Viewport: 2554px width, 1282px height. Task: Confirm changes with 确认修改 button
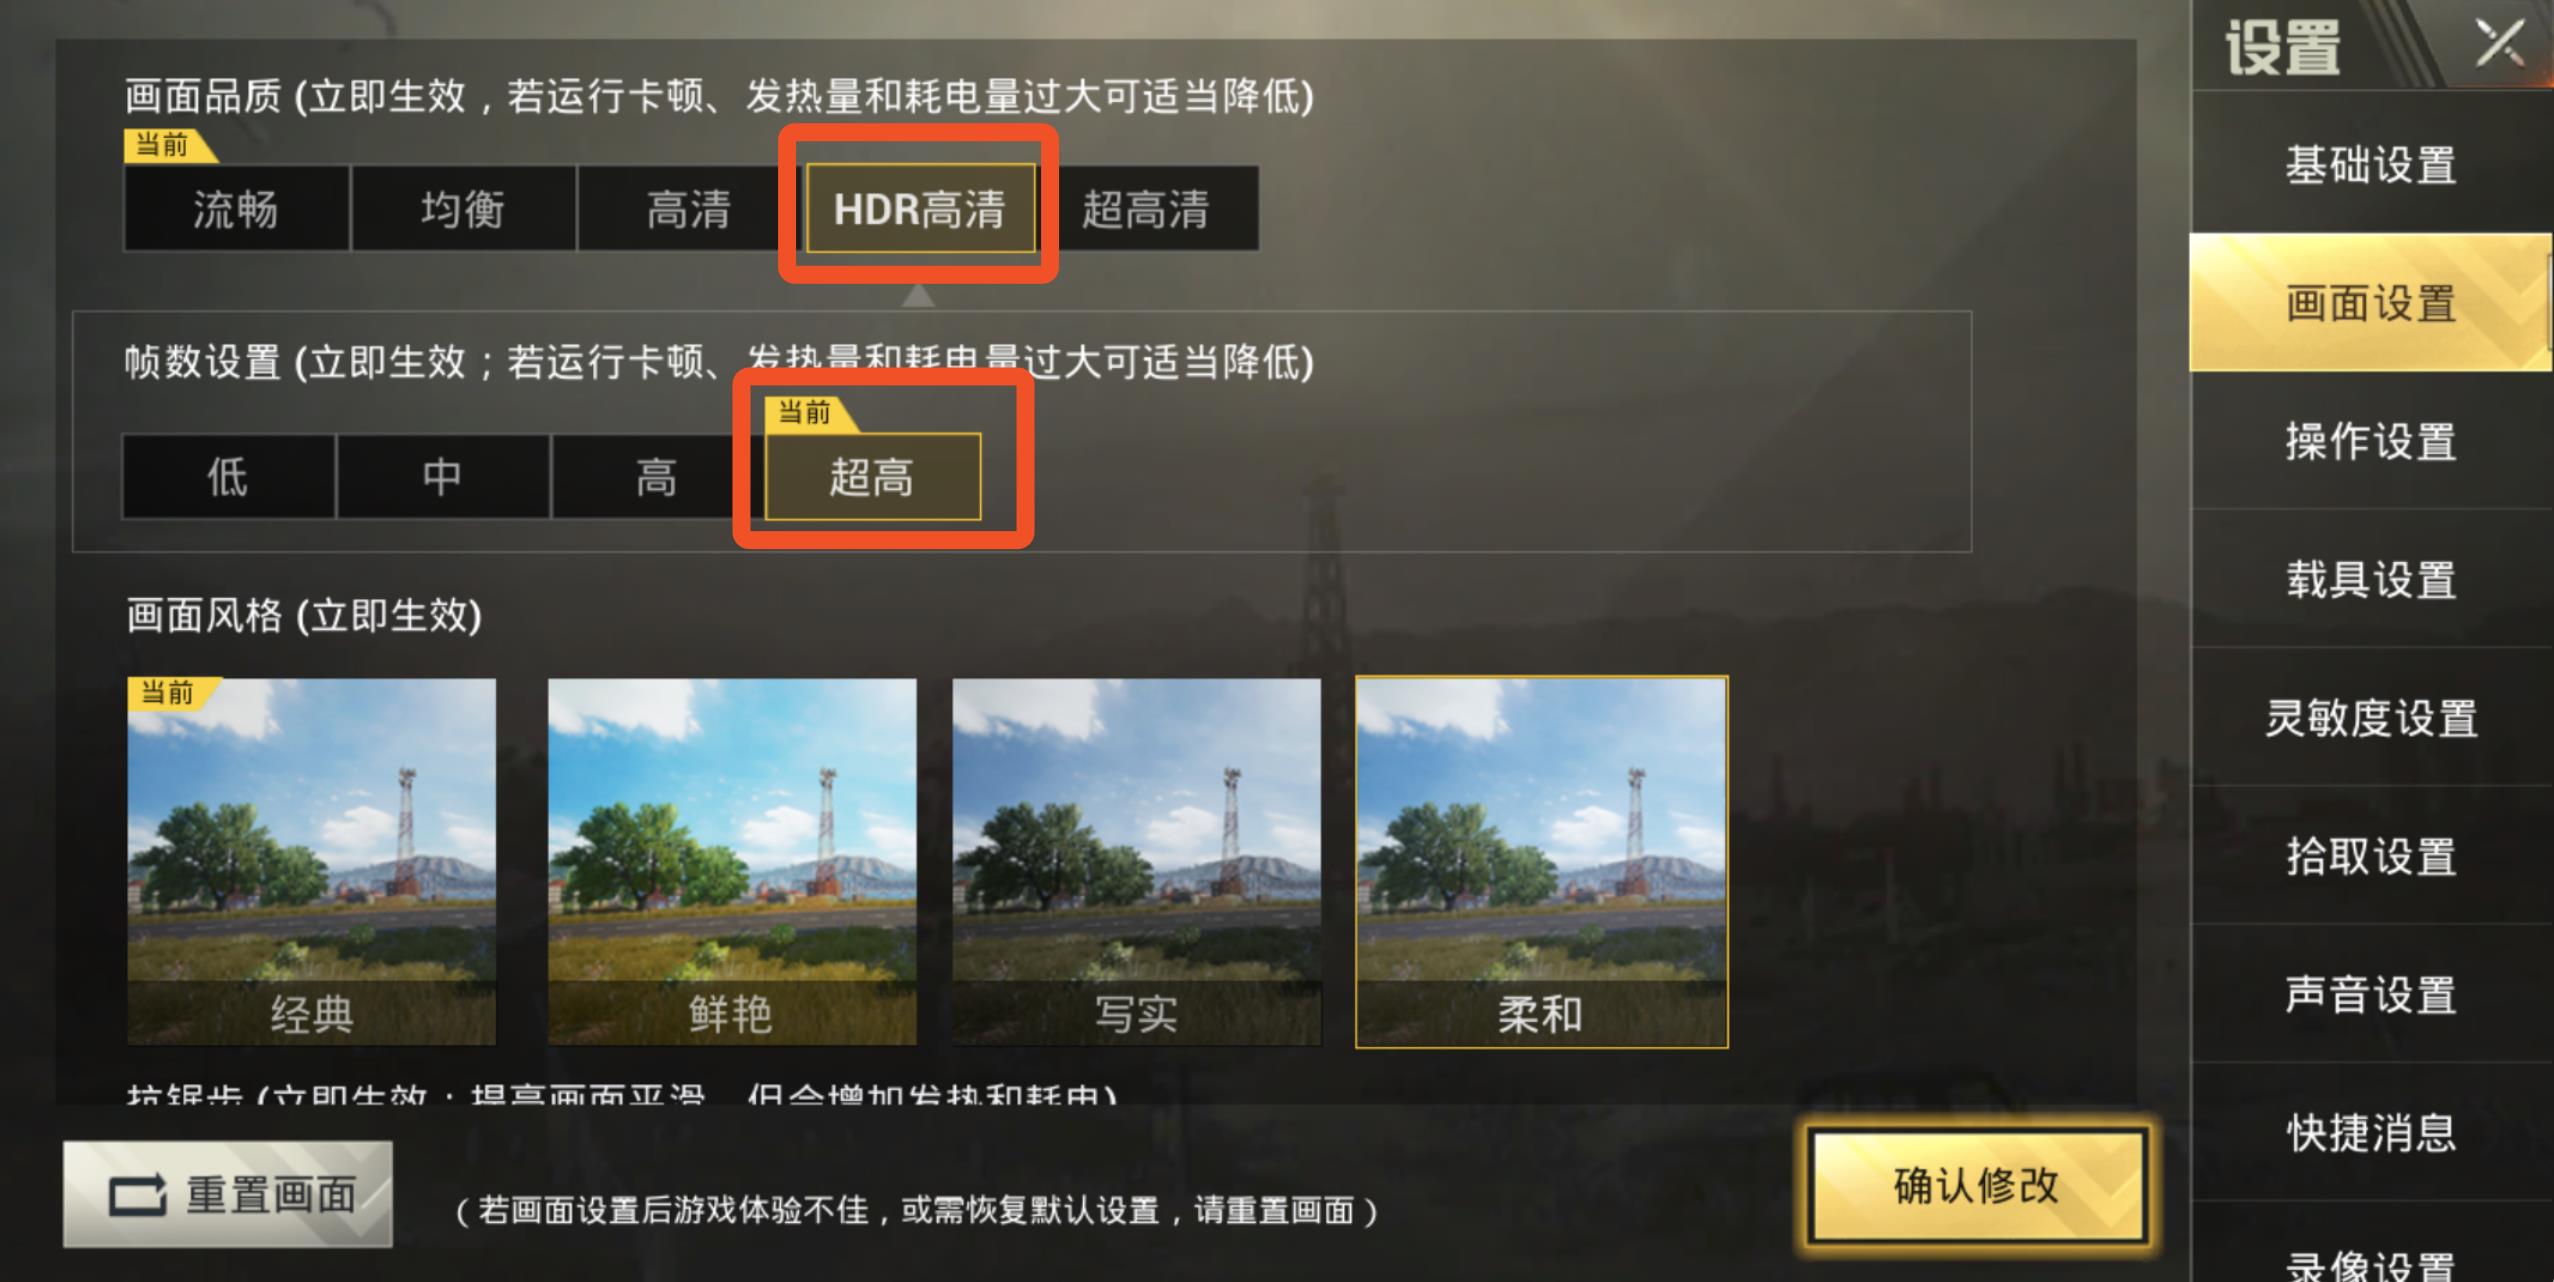[x=1977, y=1186]
